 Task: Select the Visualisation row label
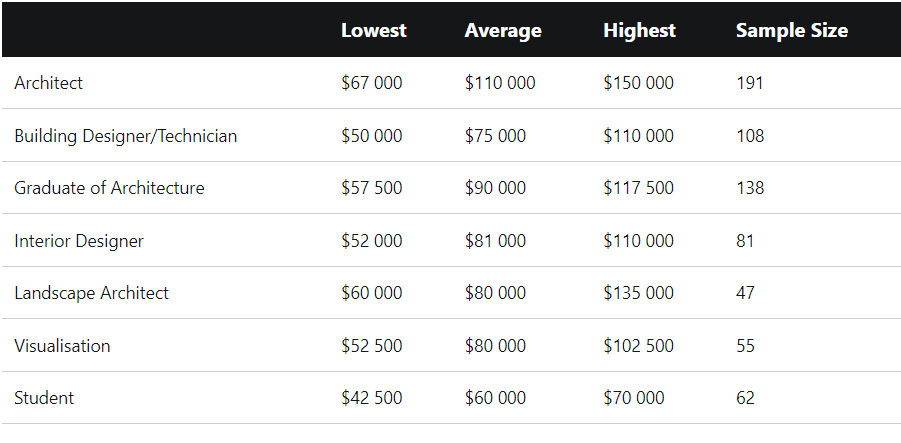62,346
